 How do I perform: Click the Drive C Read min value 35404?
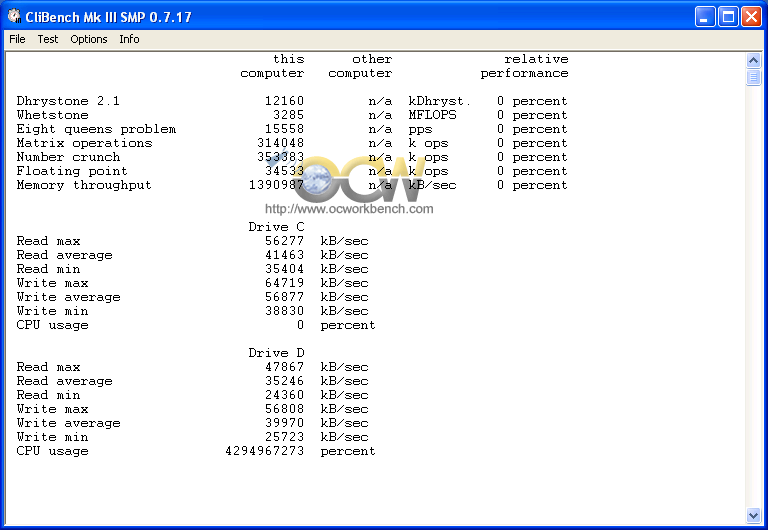click(x=284, y=269)
